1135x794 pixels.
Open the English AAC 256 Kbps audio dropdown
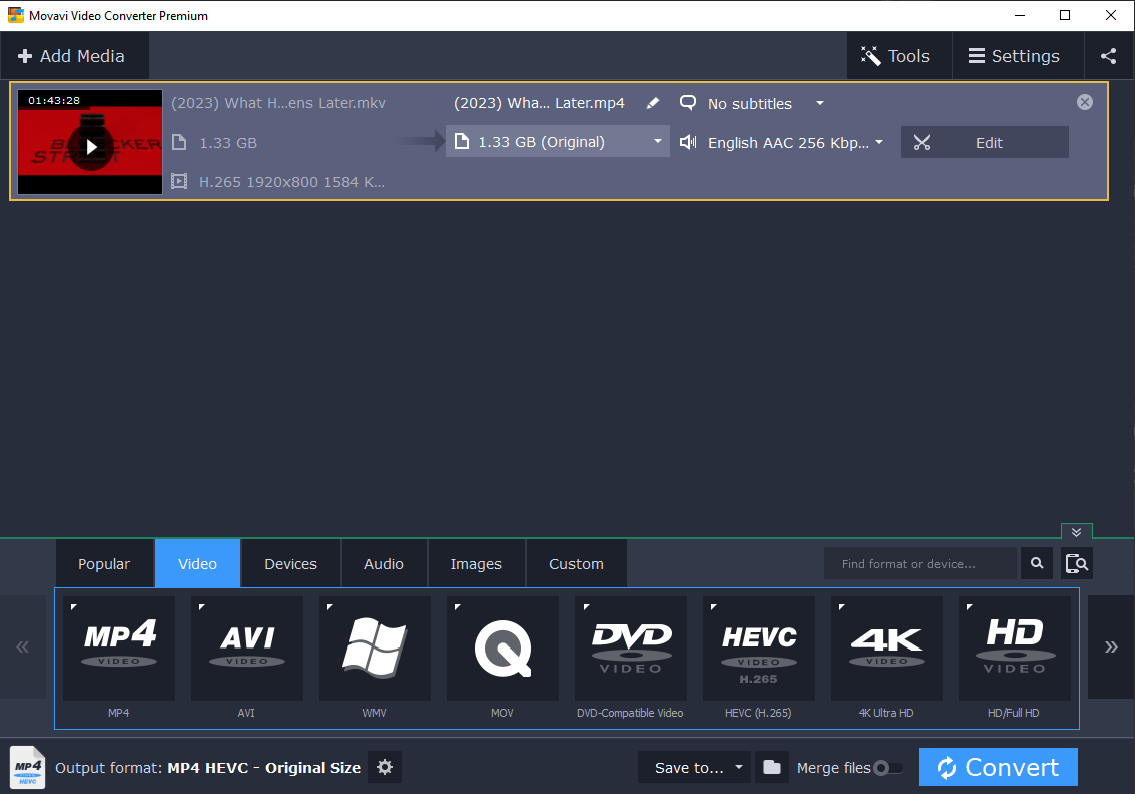[795, 143]
